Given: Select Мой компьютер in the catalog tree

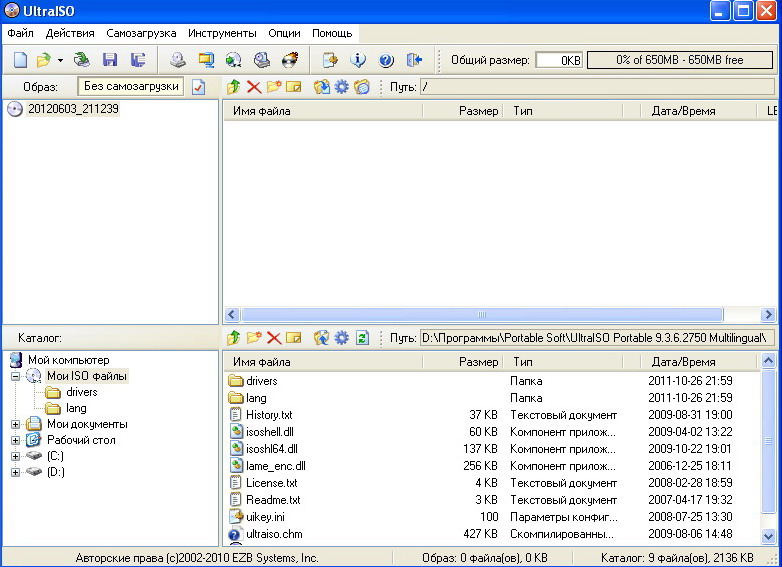Looking at the screenshot, I should pyautogui.click(x=68, y=360).
